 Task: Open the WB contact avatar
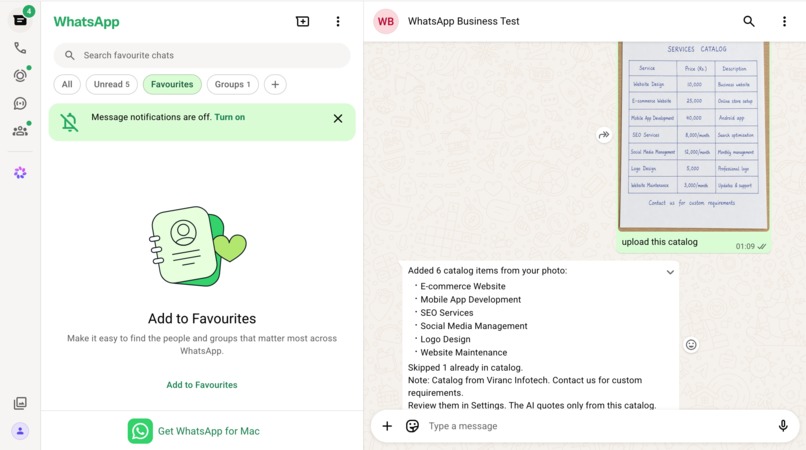pyautogui.click(x=386, y=21)
